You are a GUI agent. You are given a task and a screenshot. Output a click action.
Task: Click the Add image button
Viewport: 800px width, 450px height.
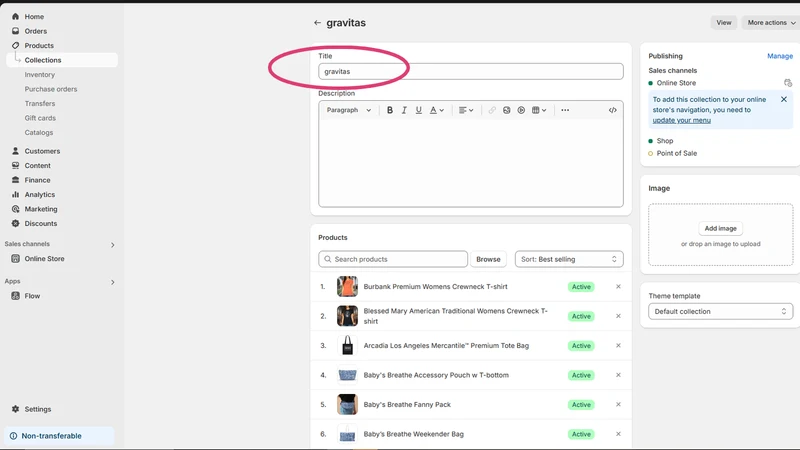click(720, 229)
